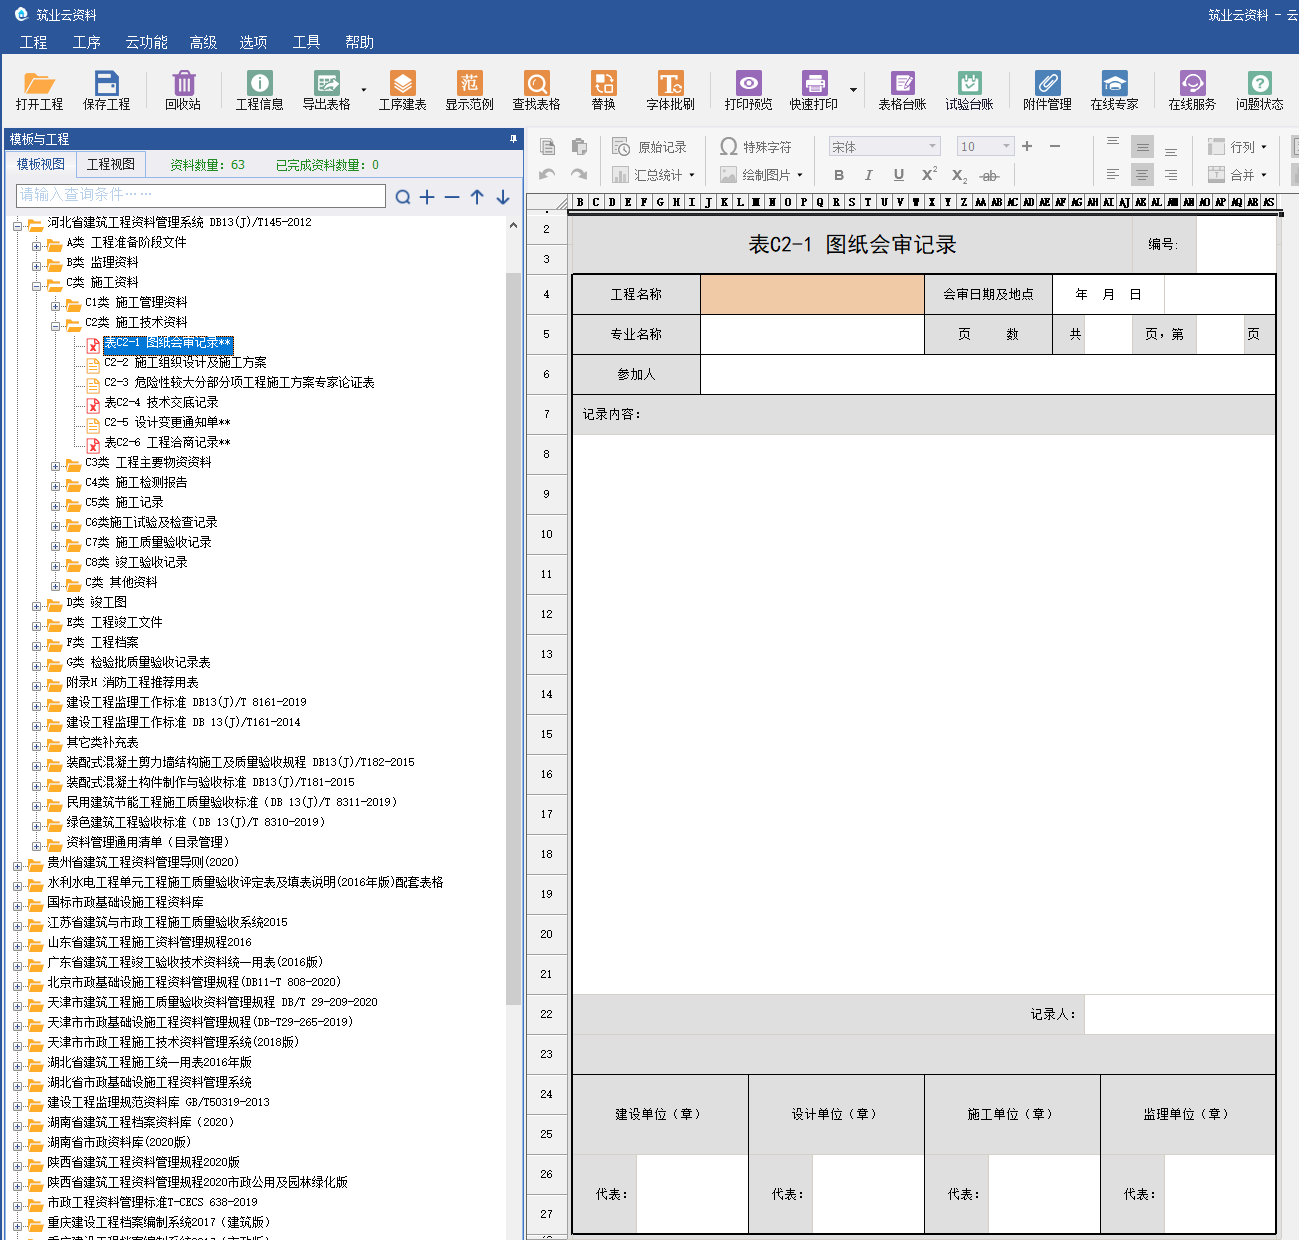Click plus icon beside template search
This screenshot has height=1240, width=1299.
point(427,197)
